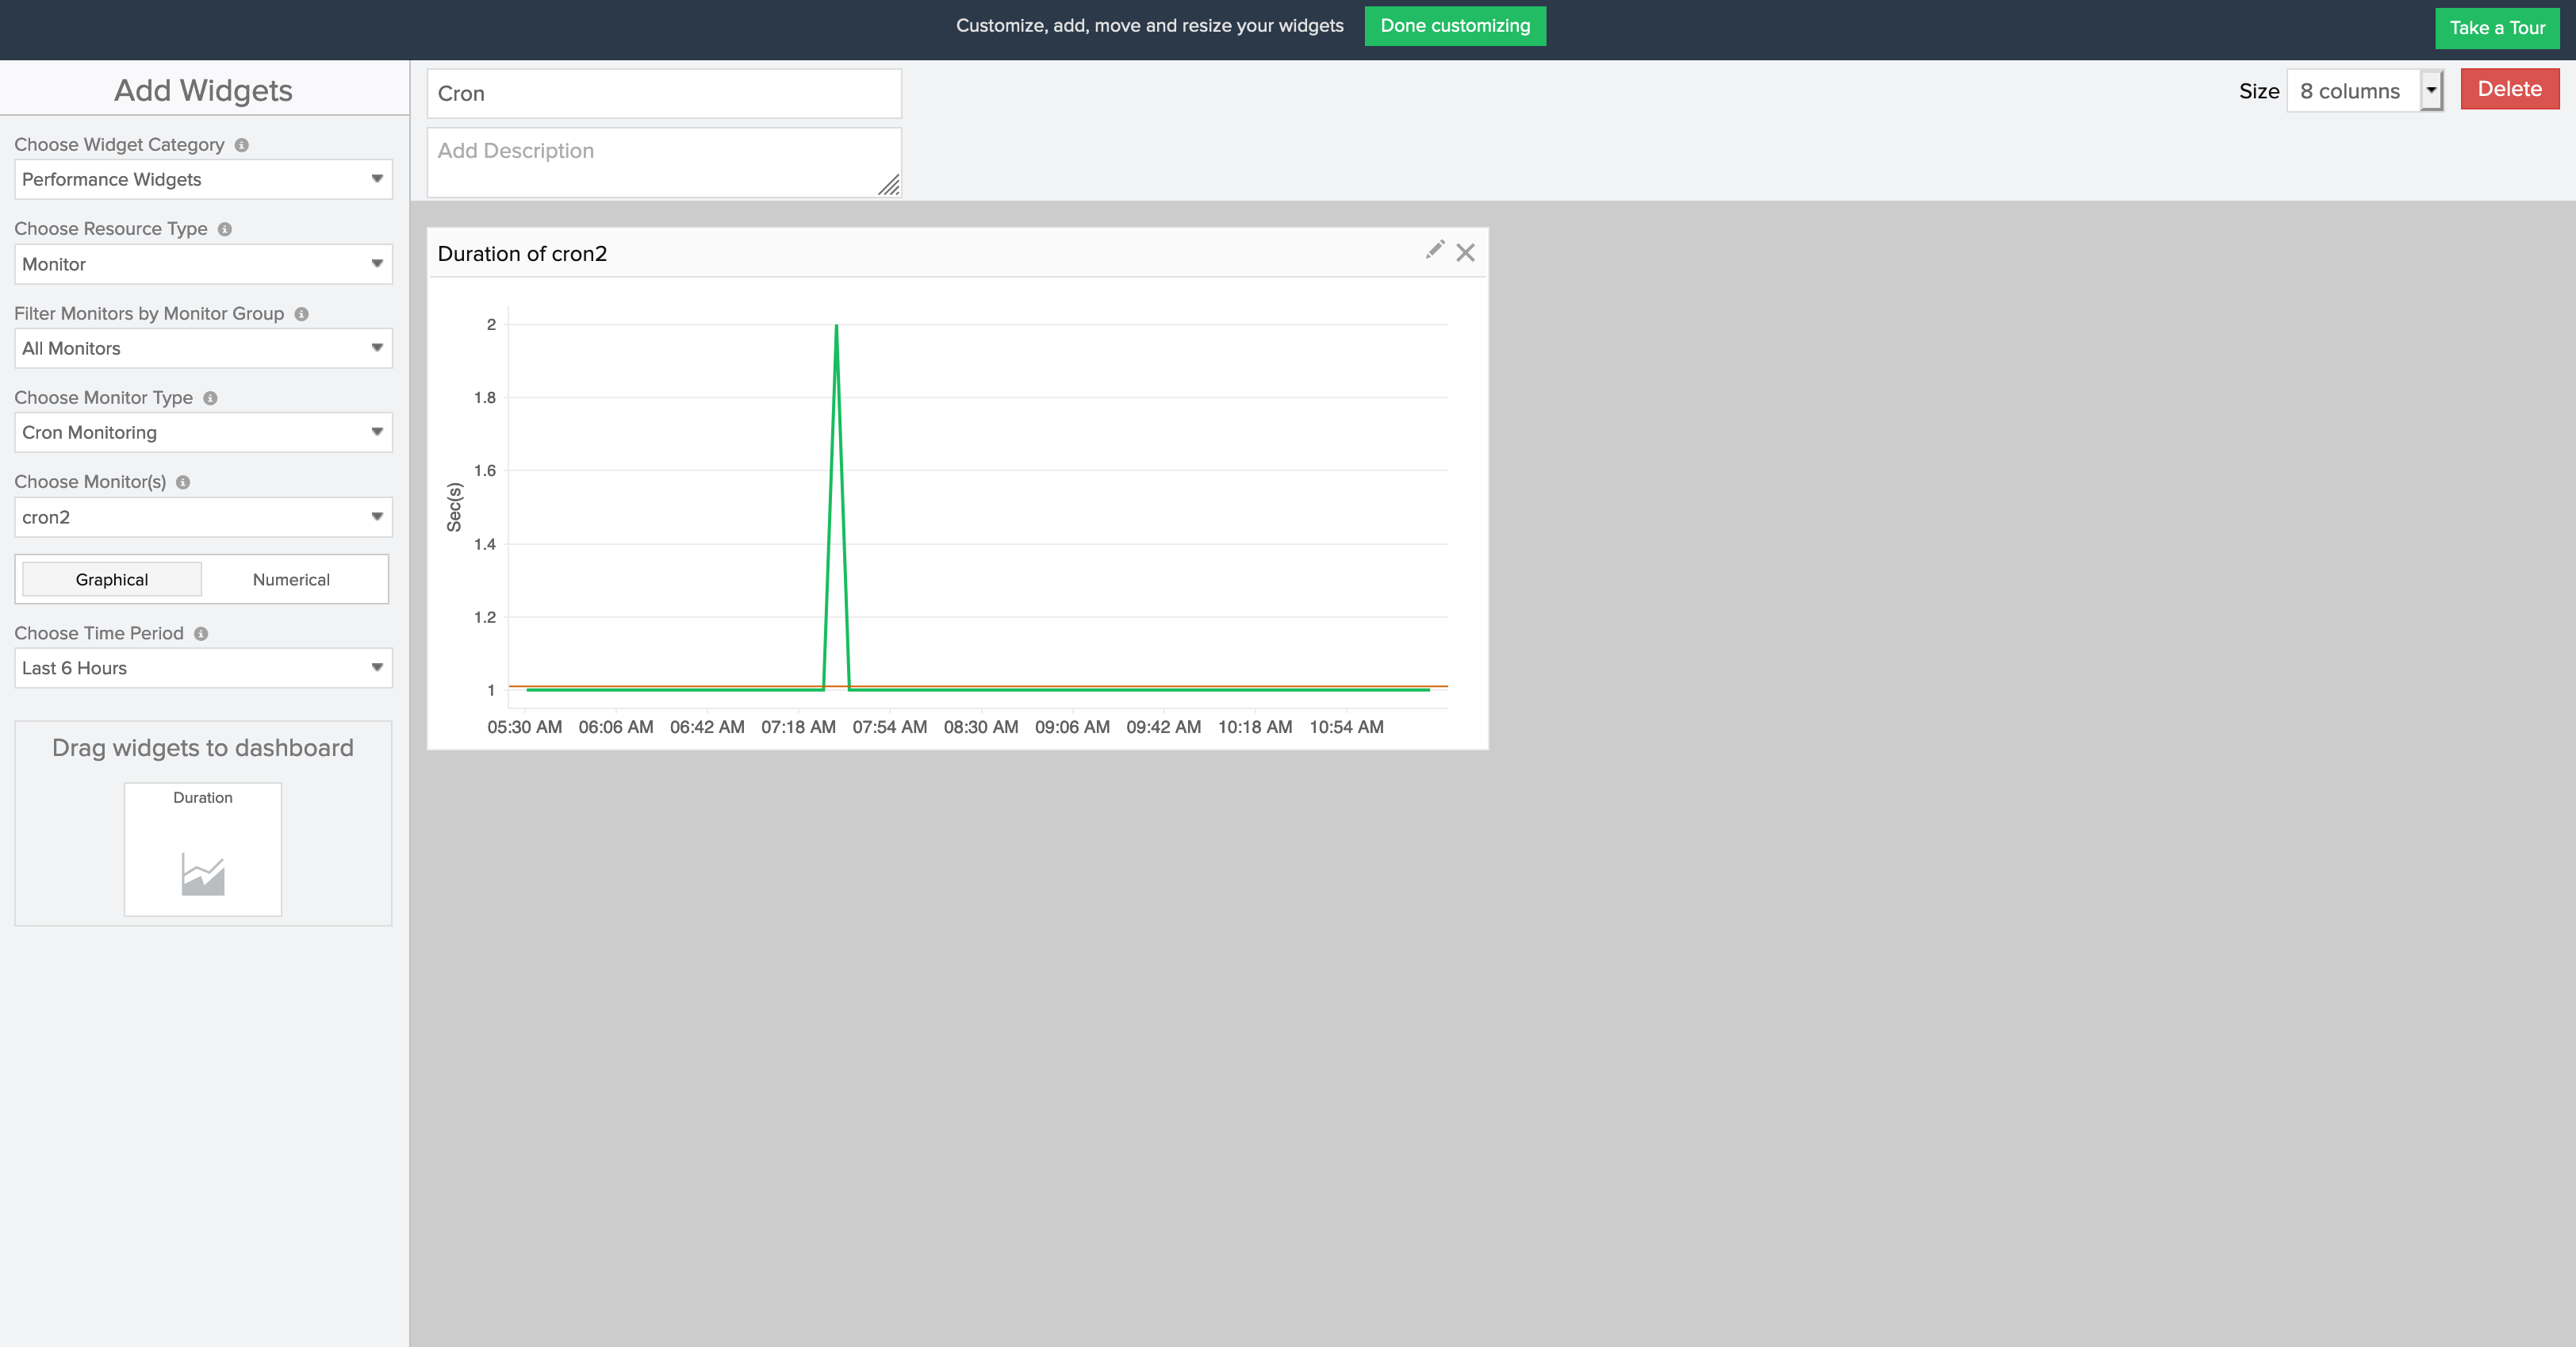The height and width of the screenshot is (1347, 2576).
Task: Click info icon beside Choose Monitor(s)
Action: pyautogui.click(x=183, y=482)
